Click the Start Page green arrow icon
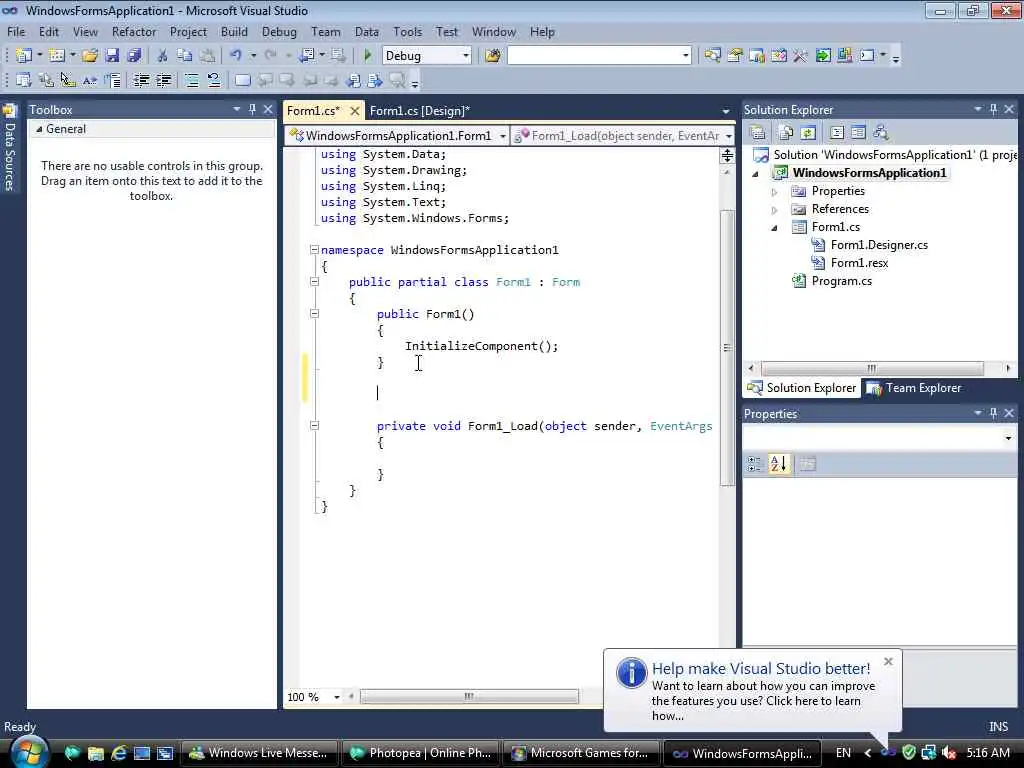 coord(823,56)
